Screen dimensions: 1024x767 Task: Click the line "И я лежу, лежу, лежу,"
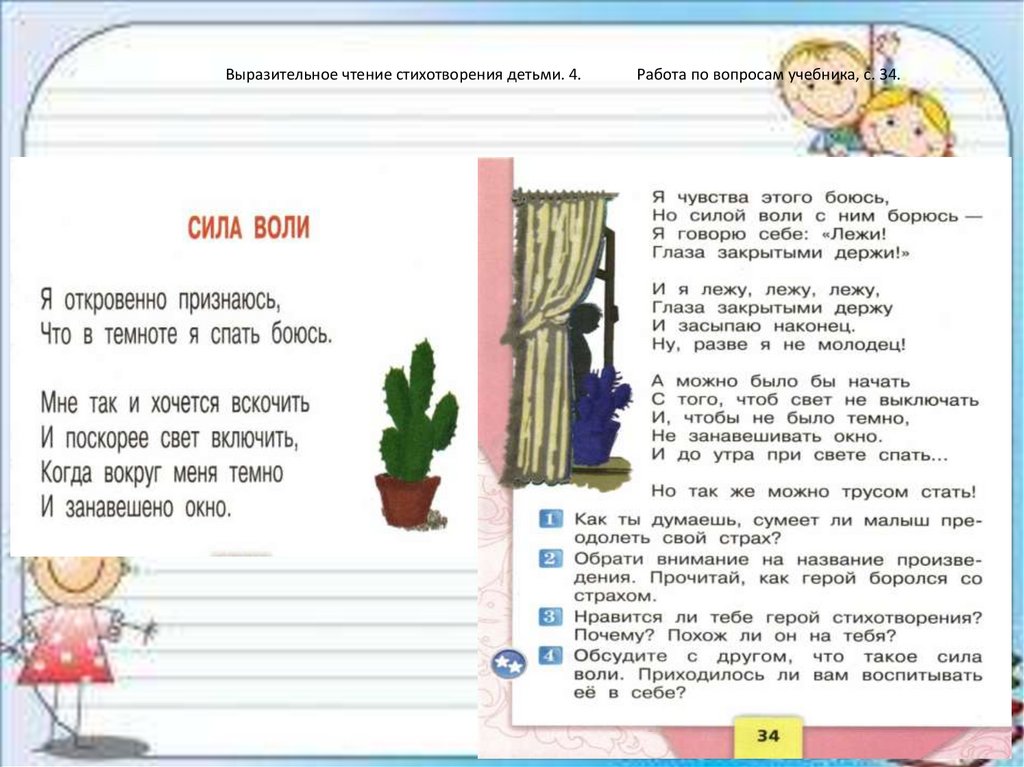(766, 289)
